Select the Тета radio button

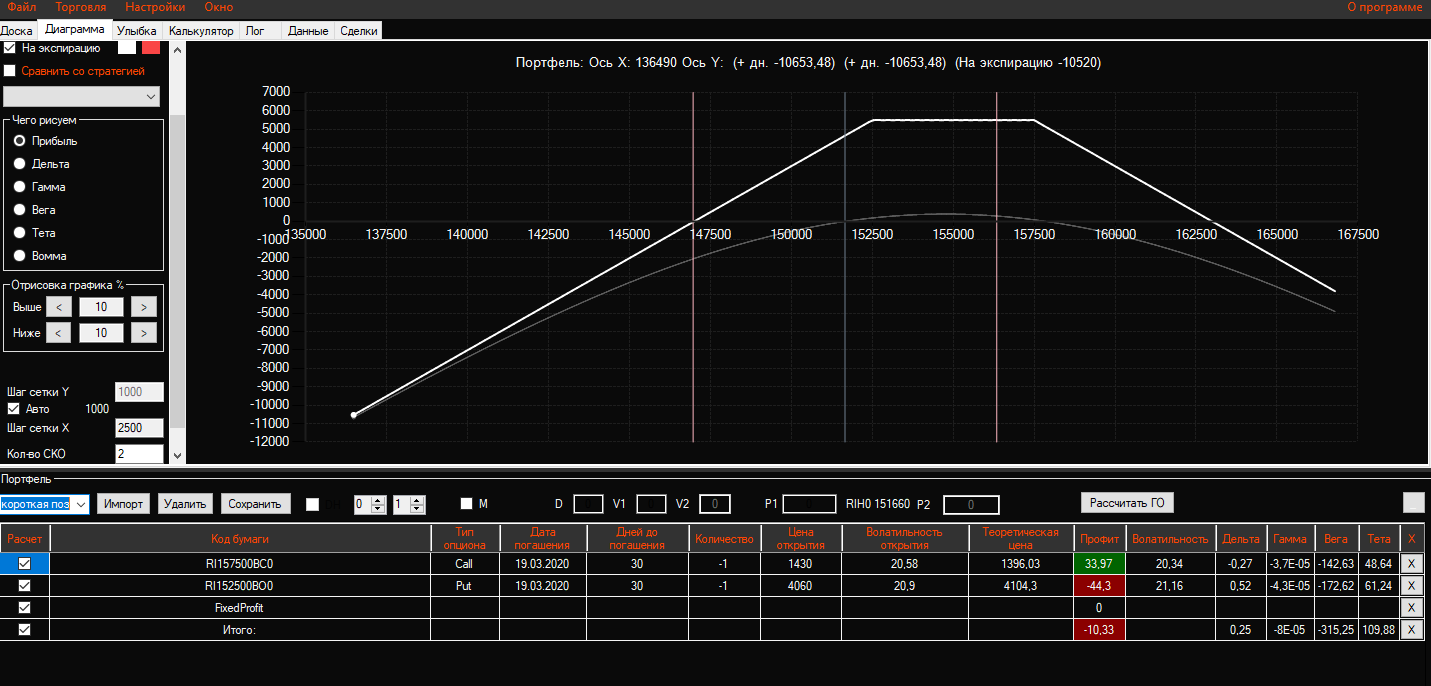pos(19,233)
